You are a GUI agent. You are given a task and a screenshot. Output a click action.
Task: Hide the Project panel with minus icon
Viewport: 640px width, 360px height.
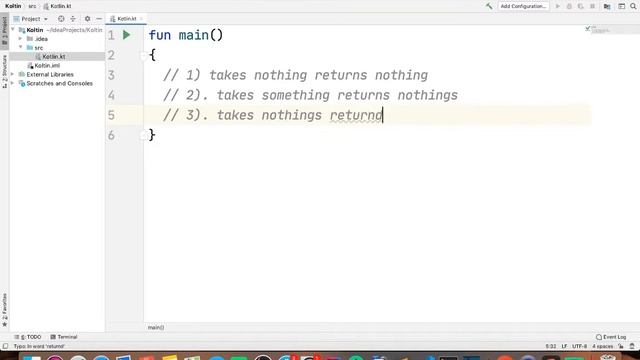point(99,19)
